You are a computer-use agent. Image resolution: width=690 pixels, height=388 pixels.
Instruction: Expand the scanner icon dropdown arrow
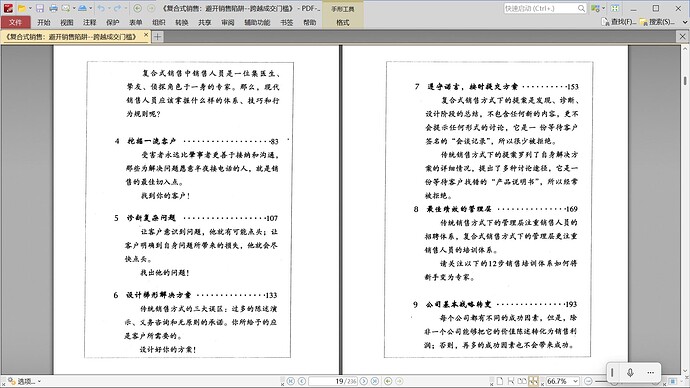90,8
